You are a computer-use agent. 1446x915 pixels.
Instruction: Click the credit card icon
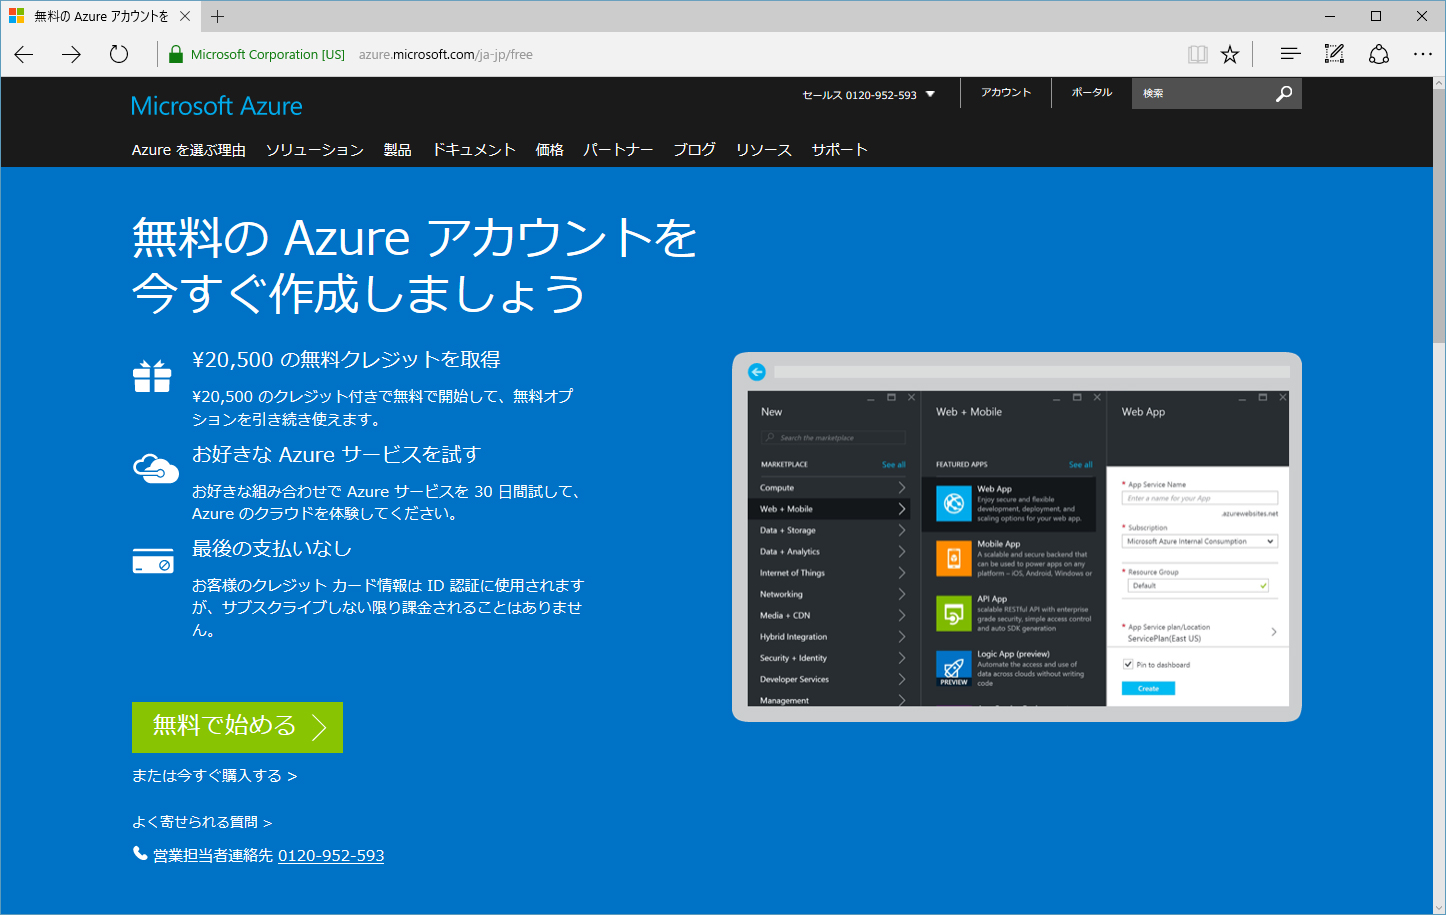pyautogui.click(x=153, y=560)
